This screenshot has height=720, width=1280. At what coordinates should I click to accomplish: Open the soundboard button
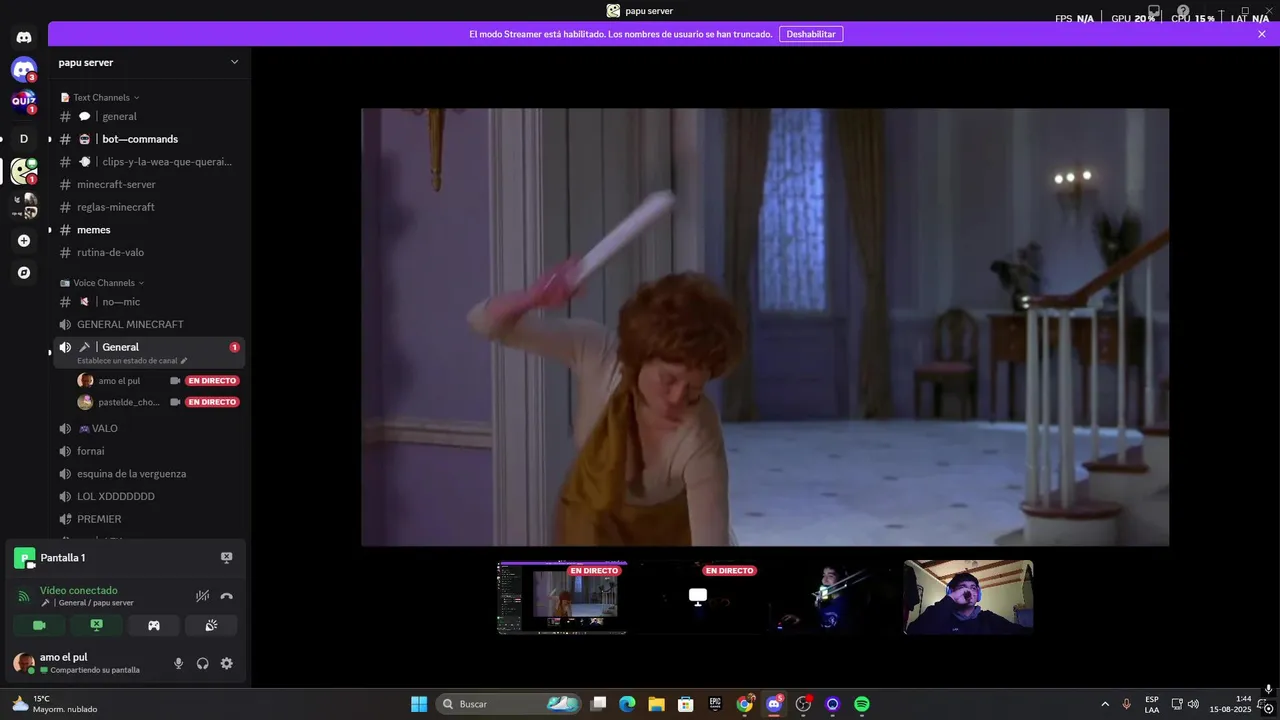click(211, 625)
